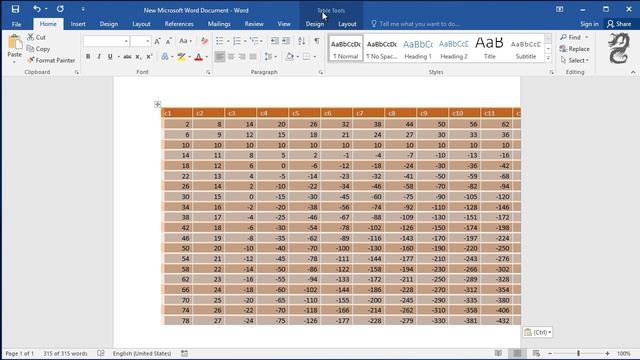640x360 pixels.
Task: Start a numbered list
Action: click(237, 41)
